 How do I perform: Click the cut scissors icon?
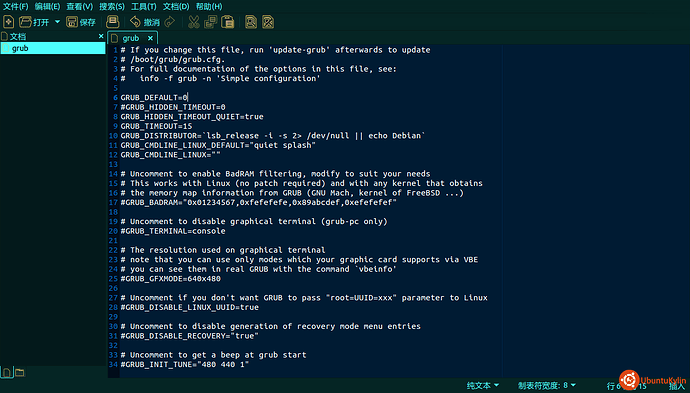194,22
